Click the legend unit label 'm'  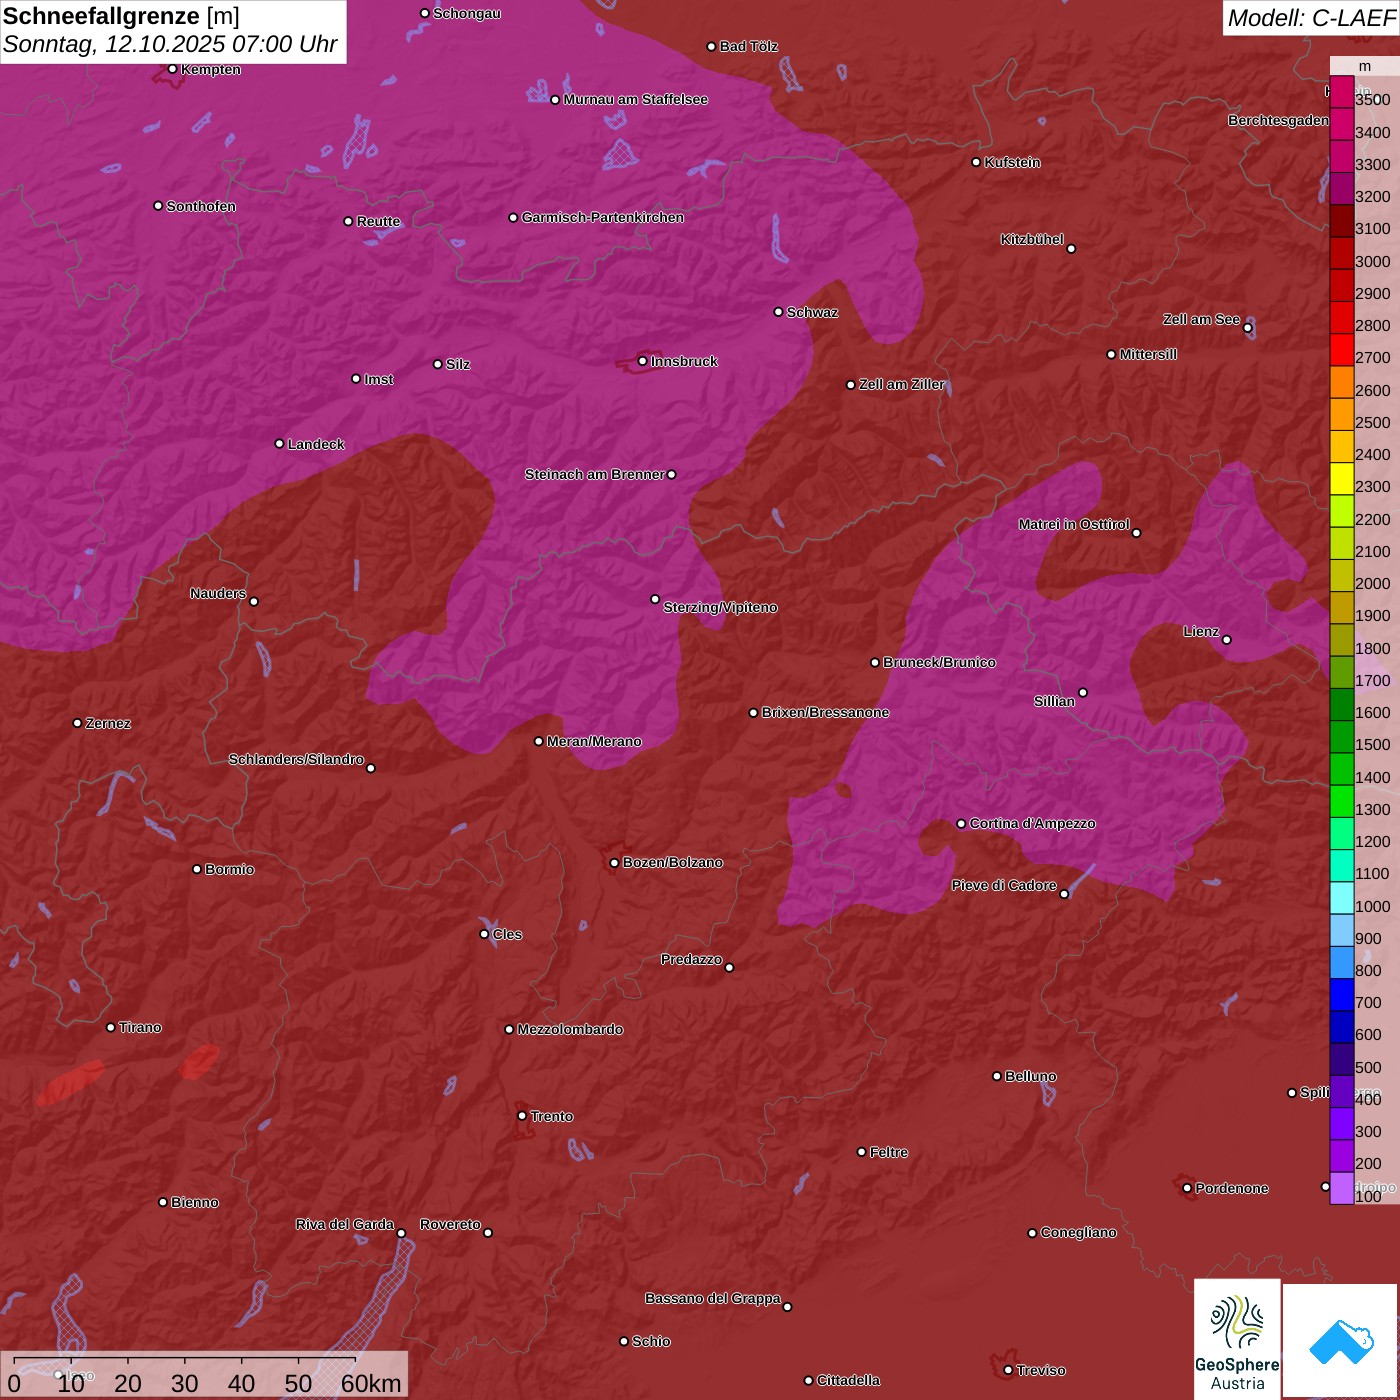pos(1364,66)
